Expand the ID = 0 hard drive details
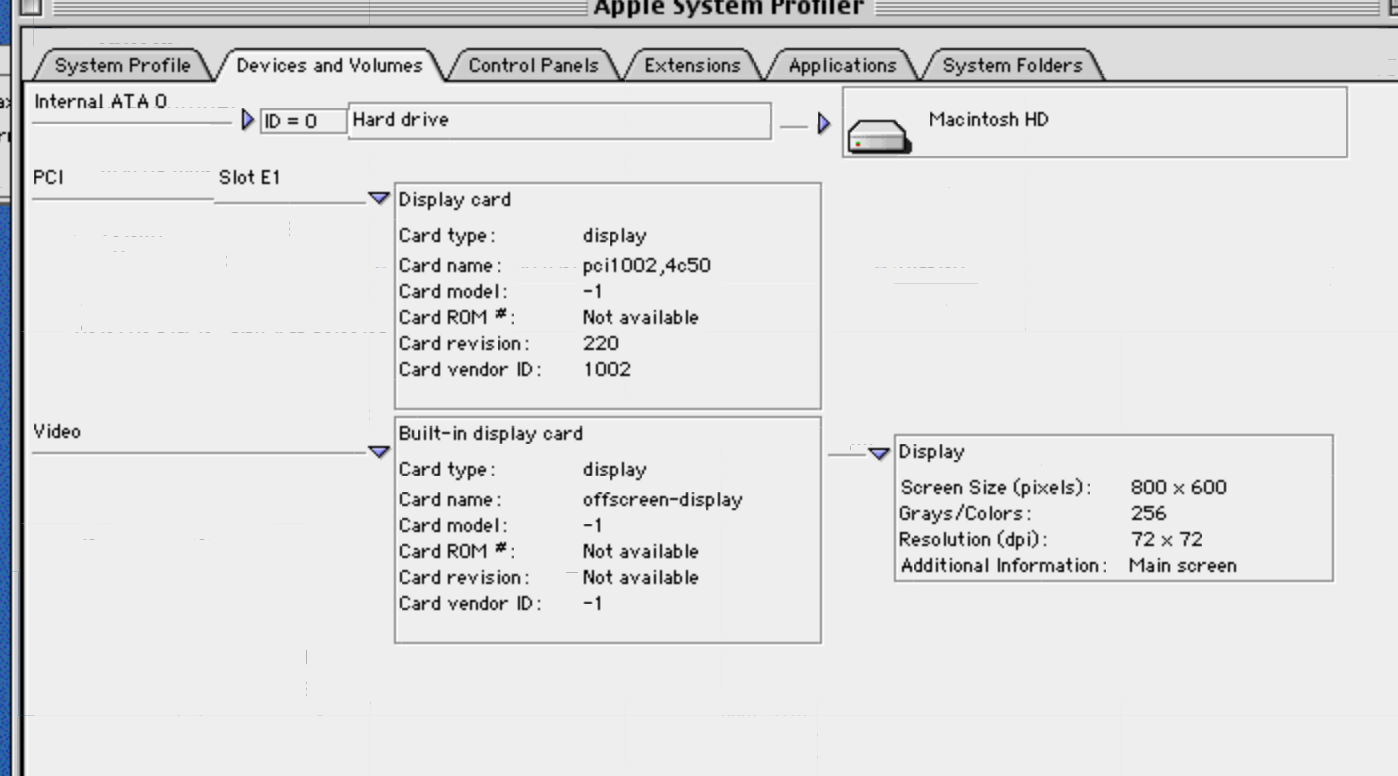 [248, 121]
